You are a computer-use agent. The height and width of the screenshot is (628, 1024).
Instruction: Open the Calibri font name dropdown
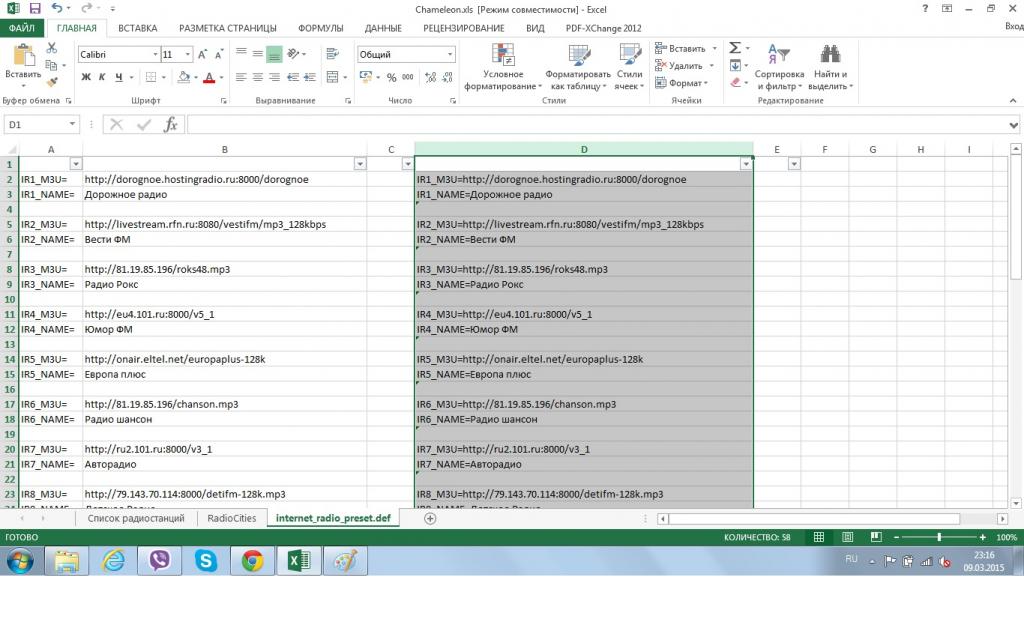tap(155, 54)
